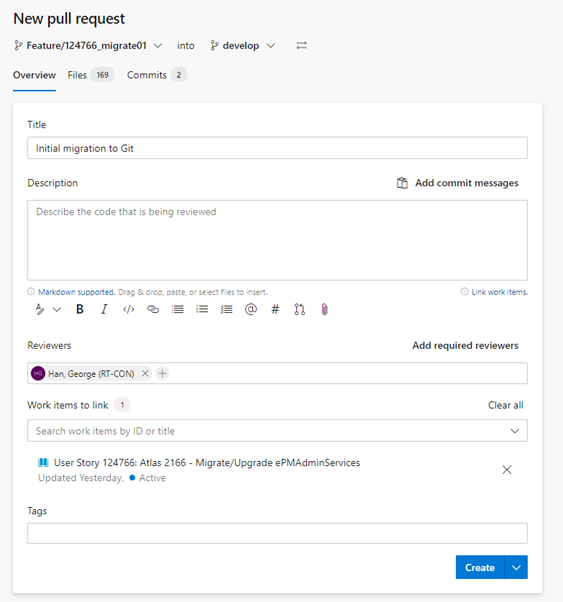Expand the work items search dropdown chevron
563x602 pixels.
tap(515, 431)
